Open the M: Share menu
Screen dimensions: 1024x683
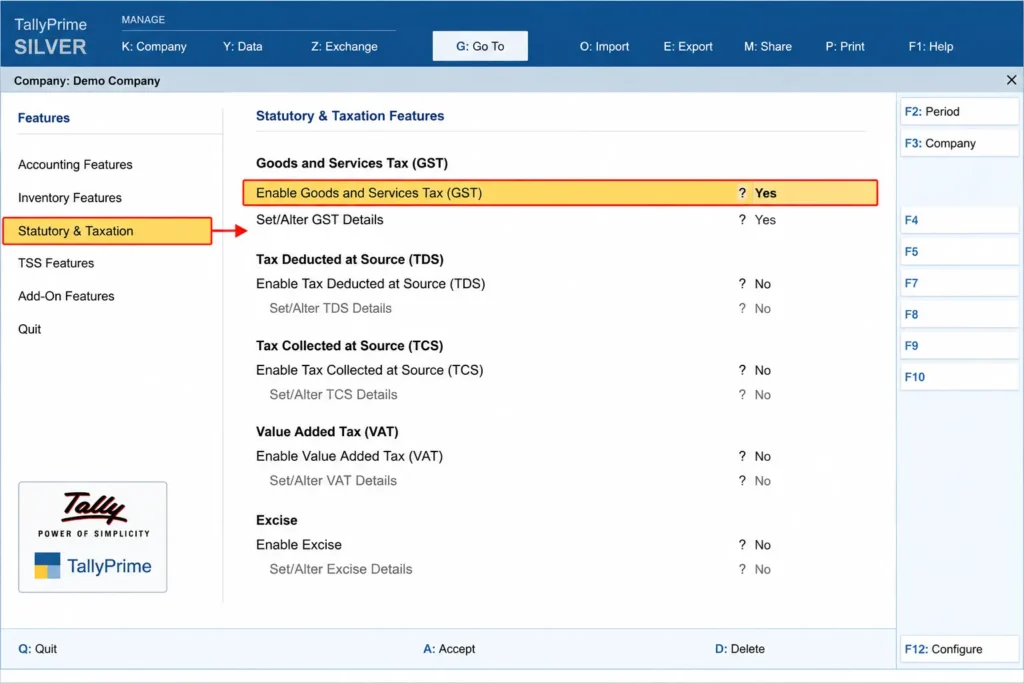[x=767, y=46]
